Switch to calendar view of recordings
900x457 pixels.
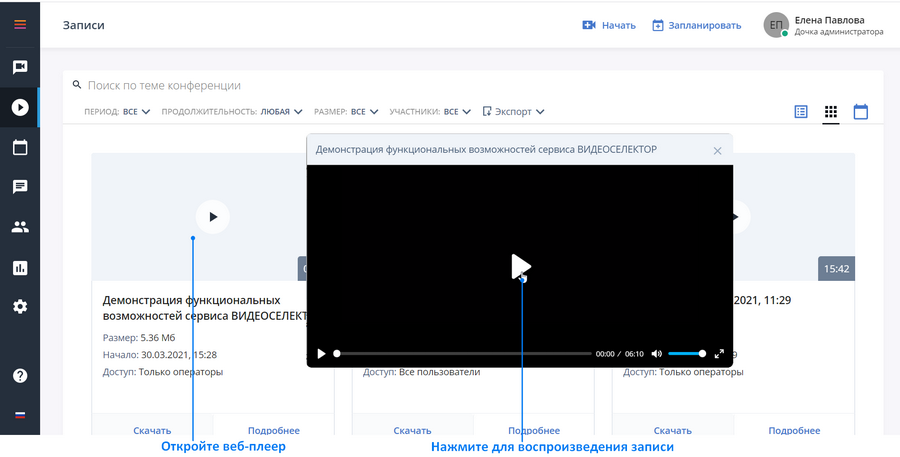pyautogui.click(x=860, y=111)
